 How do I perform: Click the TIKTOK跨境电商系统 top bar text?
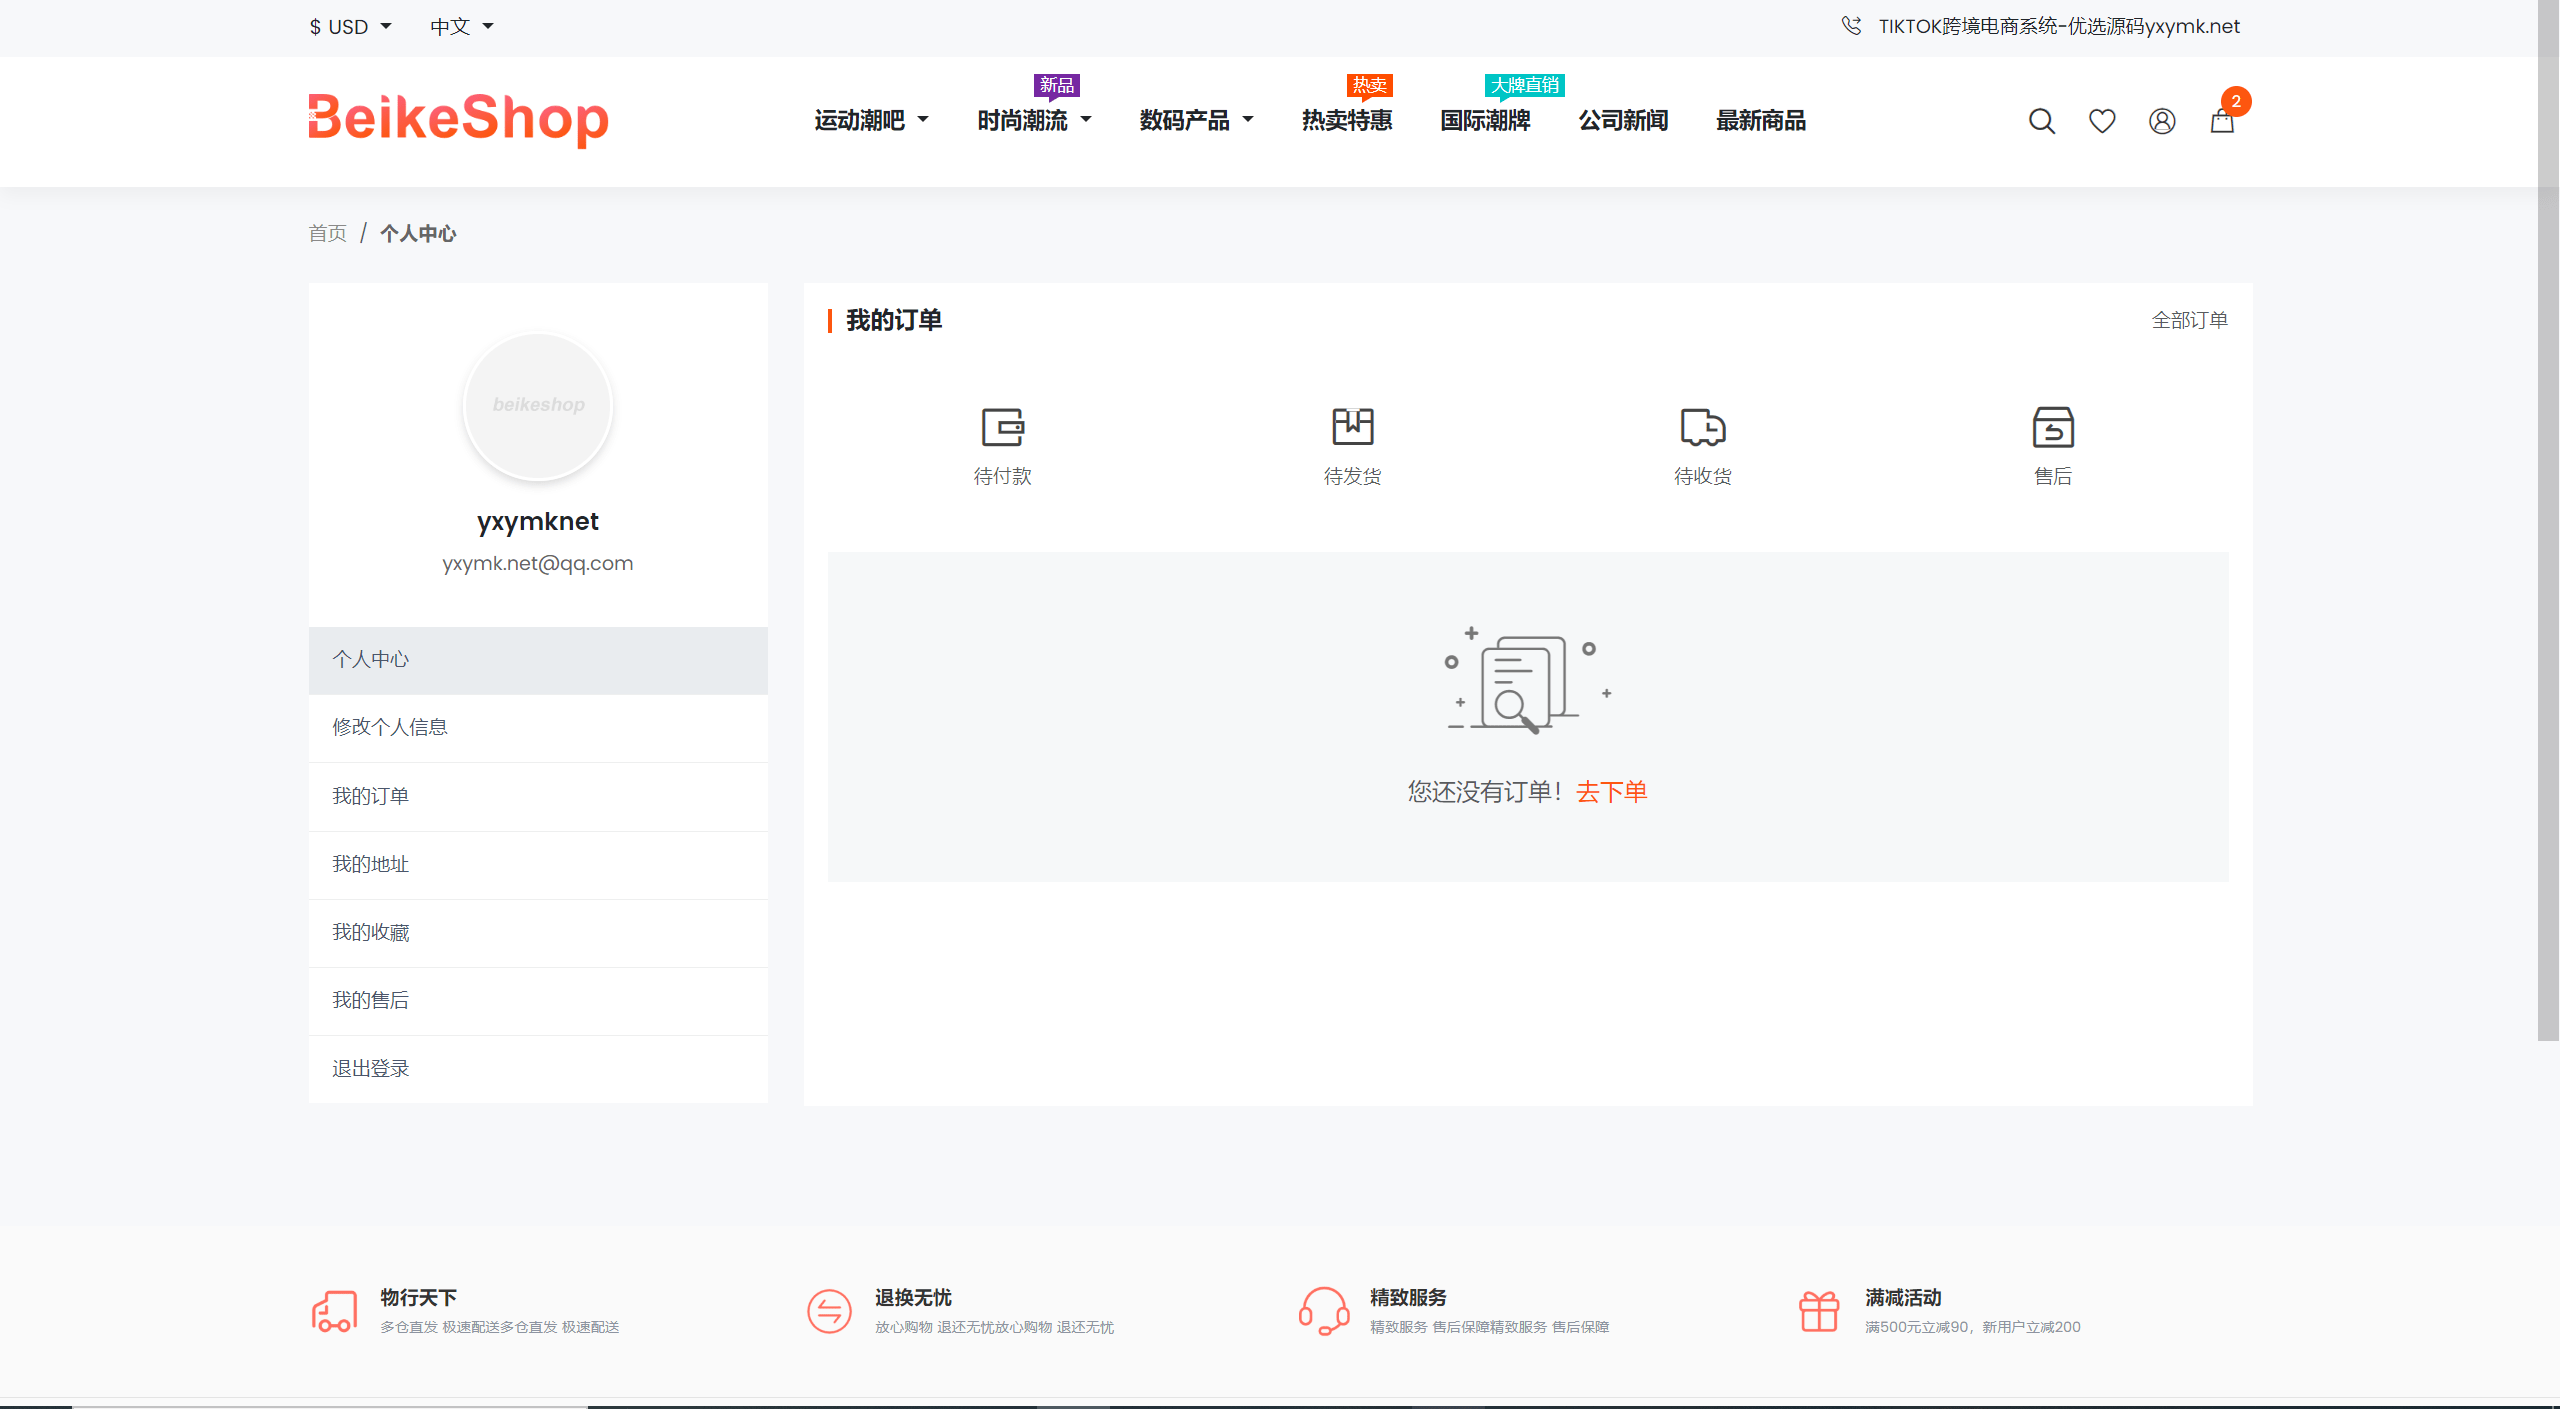(x=2059, y=26)
